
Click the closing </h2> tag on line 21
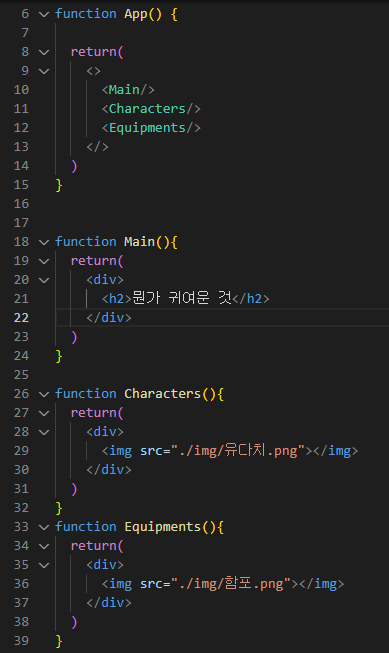[x=251, y=299]
